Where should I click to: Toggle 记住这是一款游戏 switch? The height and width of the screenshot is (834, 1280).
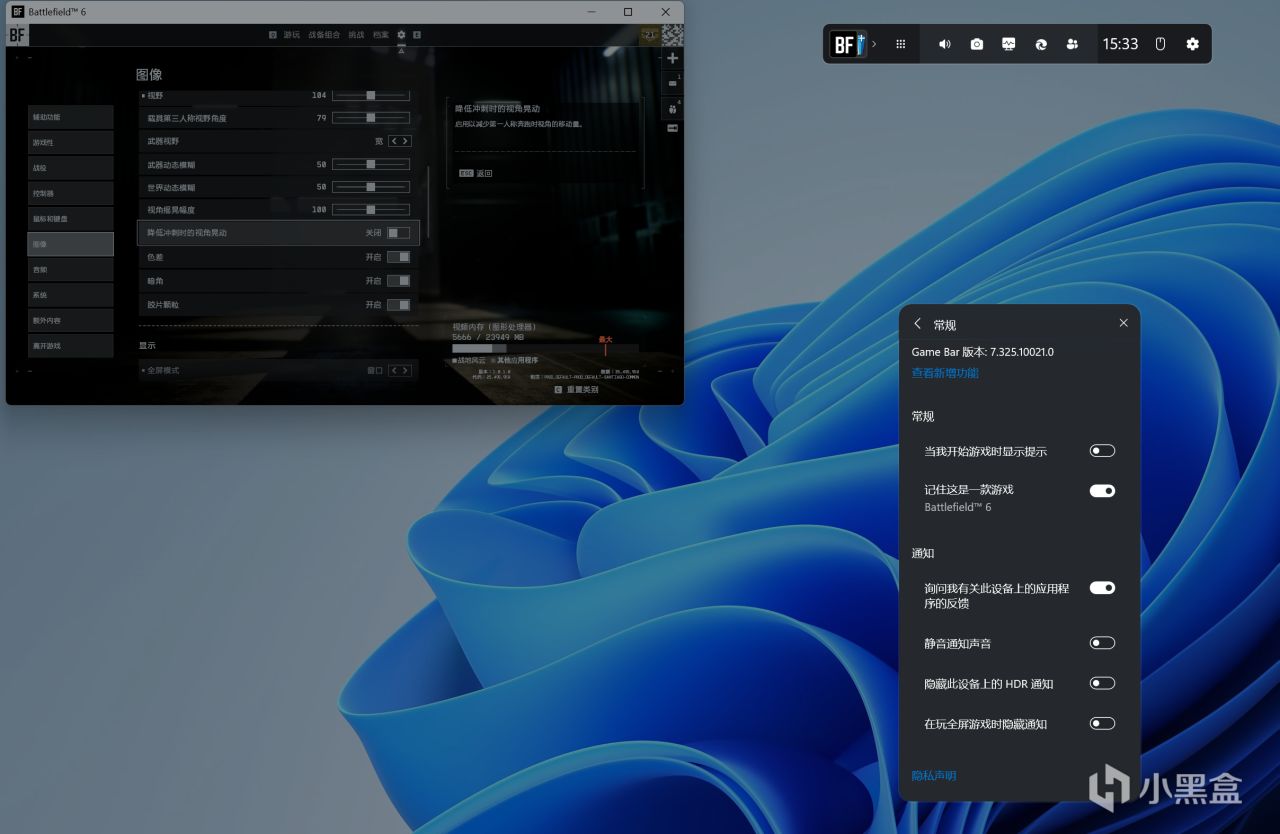[1102, 491]
